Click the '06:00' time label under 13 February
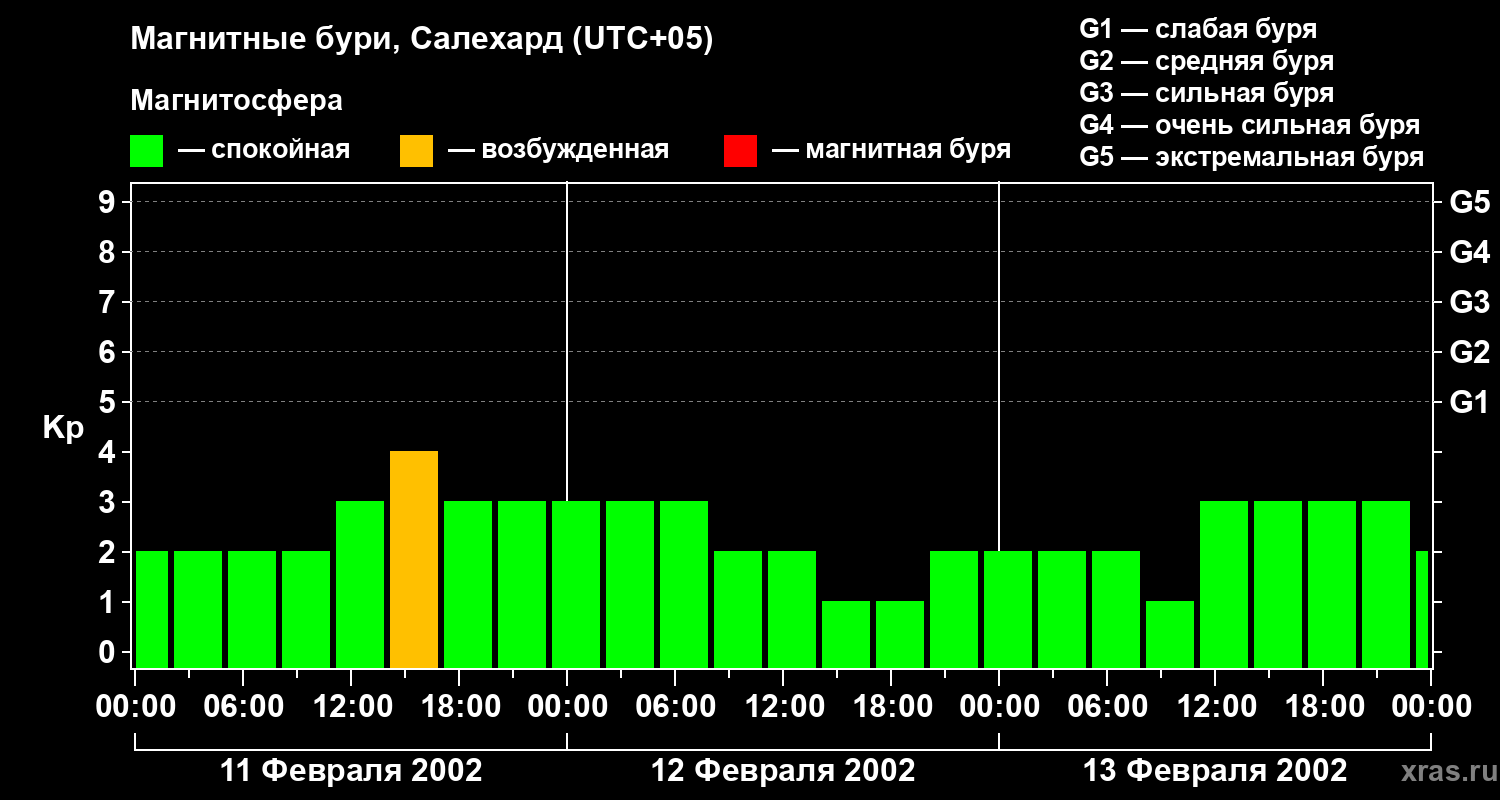1500x800 pixels. 1106,707
